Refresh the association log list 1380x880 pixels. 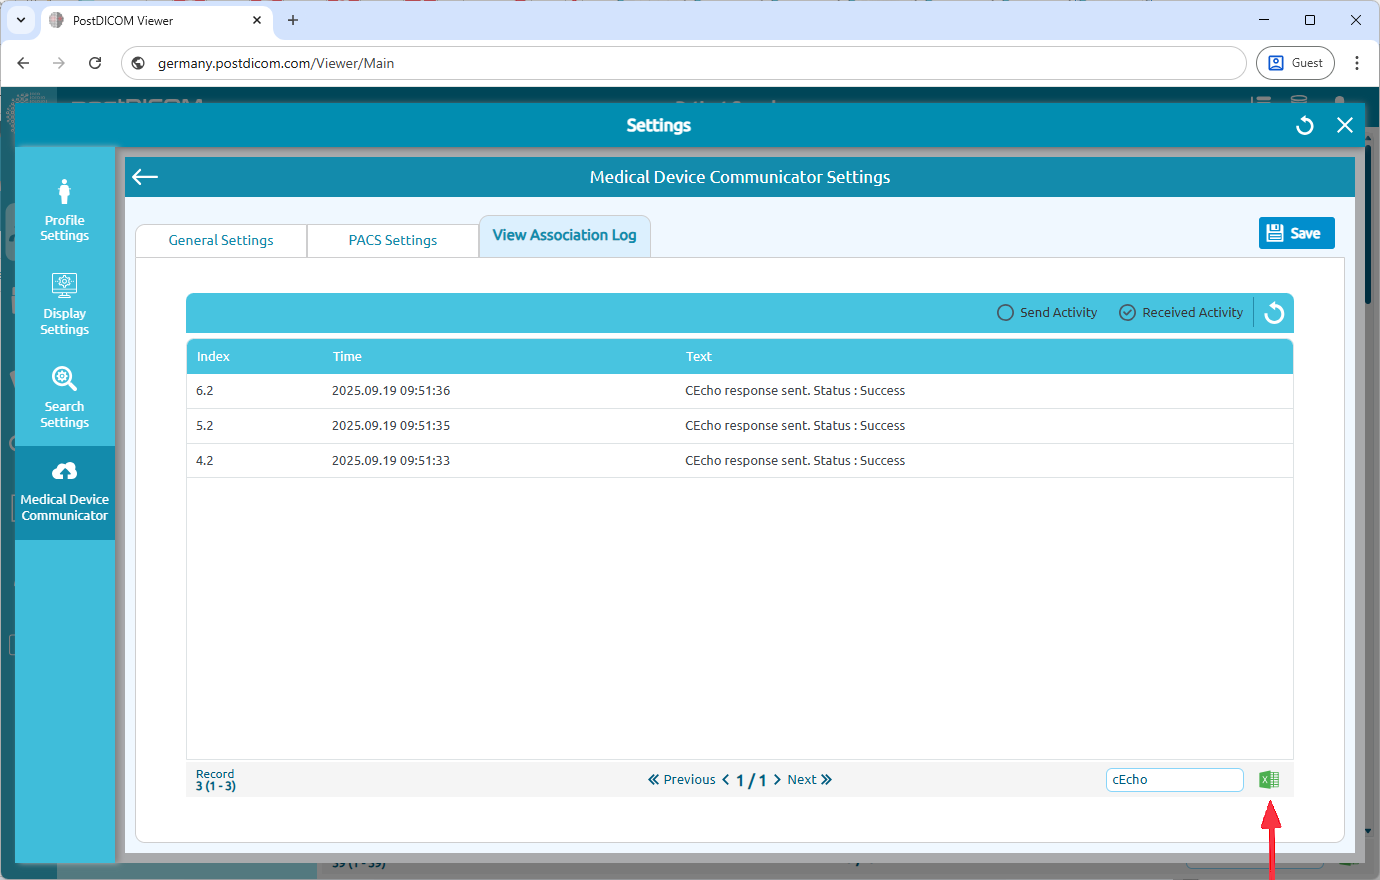click(1273, 312)
